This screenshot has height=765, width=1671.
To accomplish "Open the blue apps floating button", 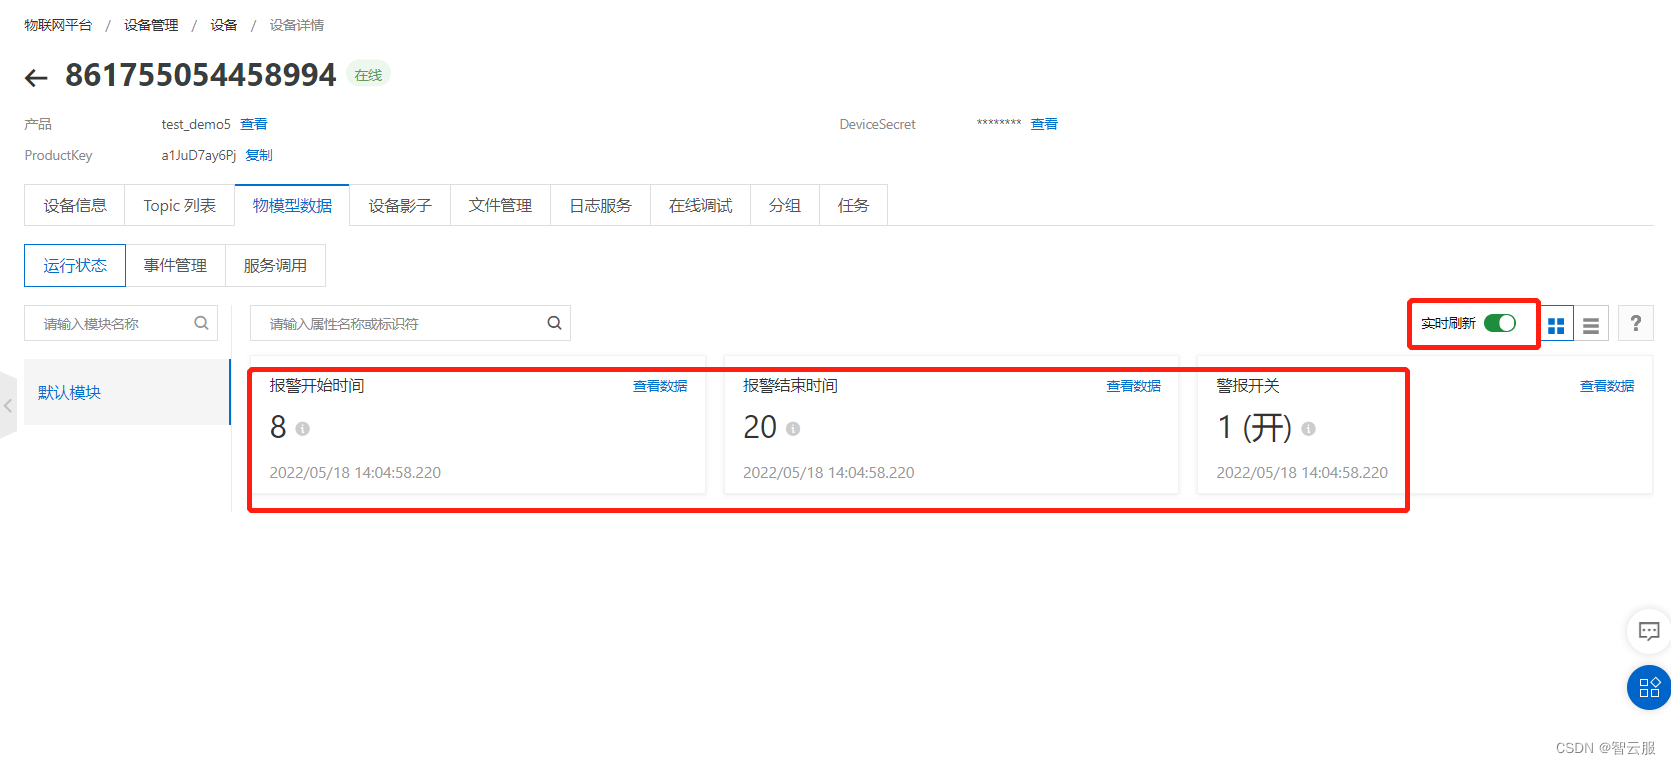I will coord(1649,687).
